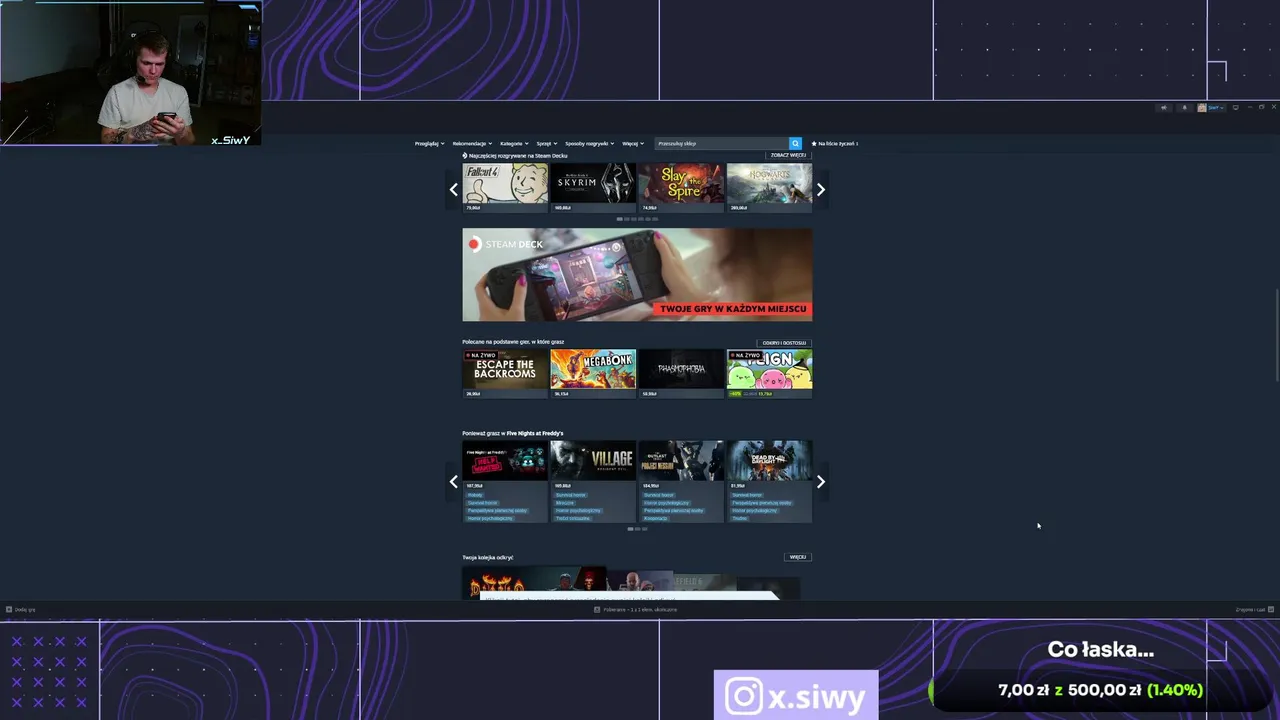Open the Steam announcements megaphone icon
1280x720 pixels.
(x=1163, y=107)
